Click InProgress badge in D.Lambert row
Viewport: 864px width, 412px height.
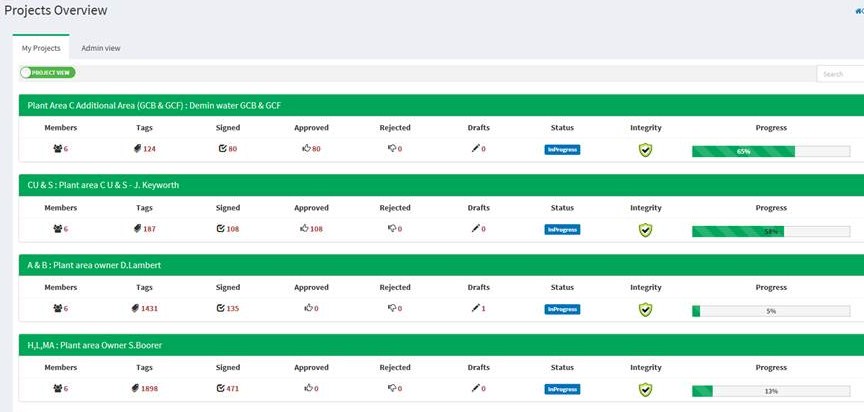[562, 310]
